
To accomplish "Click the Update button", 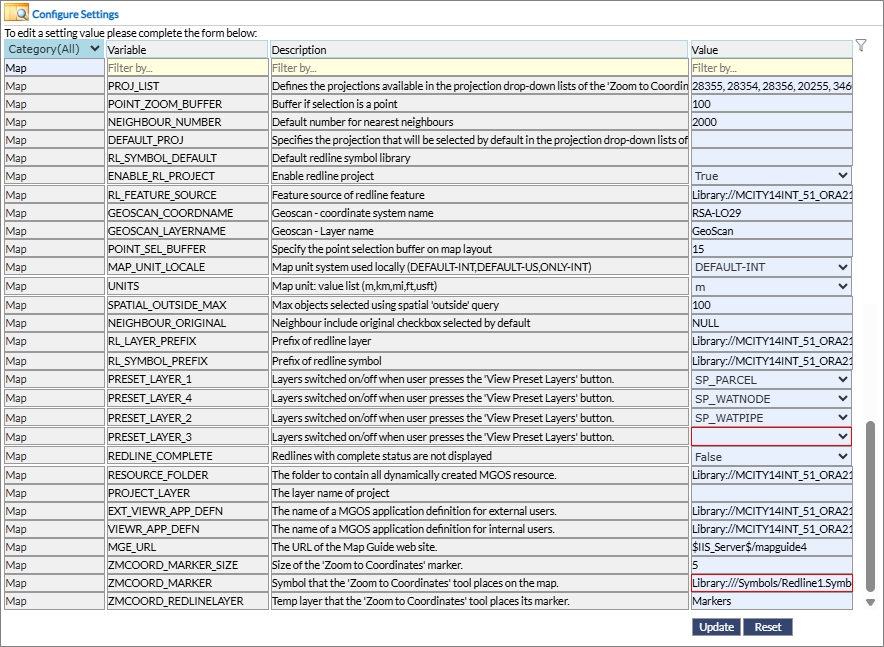I will pyautogui.click(x=716, y=627).
